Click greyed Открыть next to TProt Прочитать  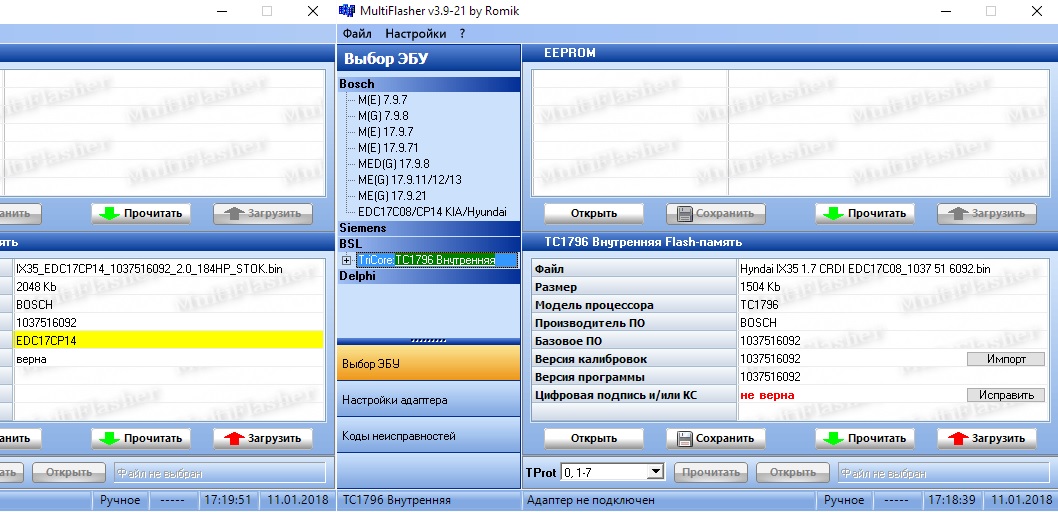(793, 472)
